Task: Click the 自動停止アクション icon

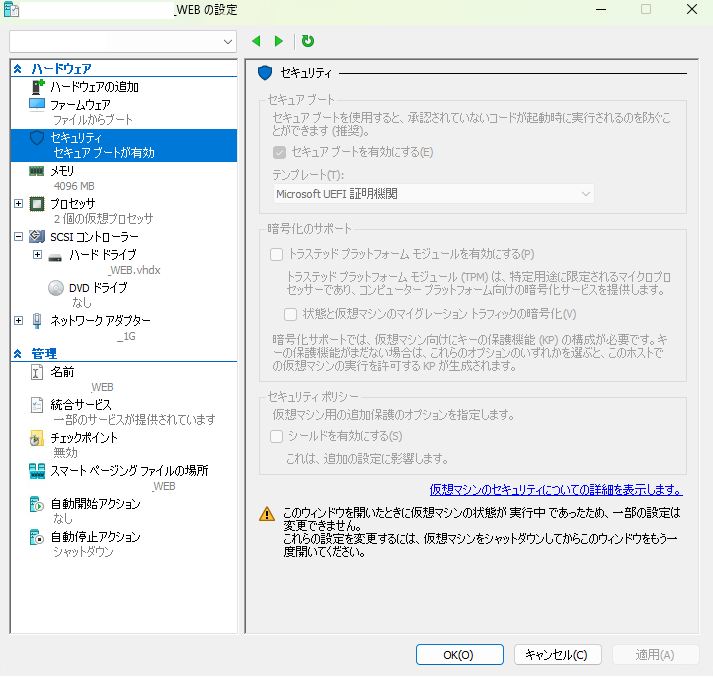Action: (36, 537)
